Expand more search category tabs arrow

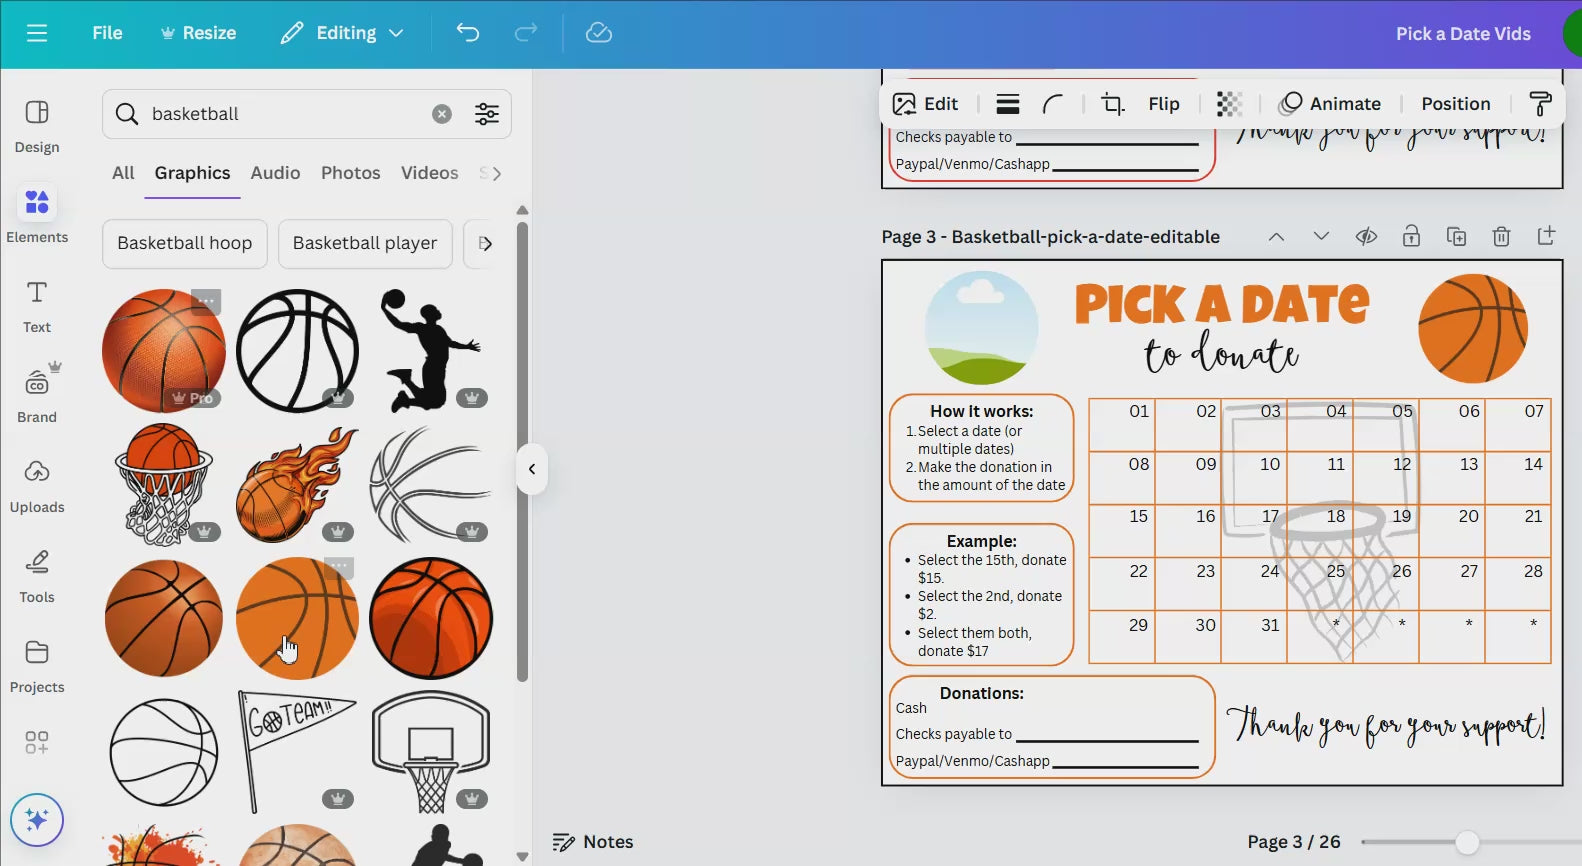[497, 173]
